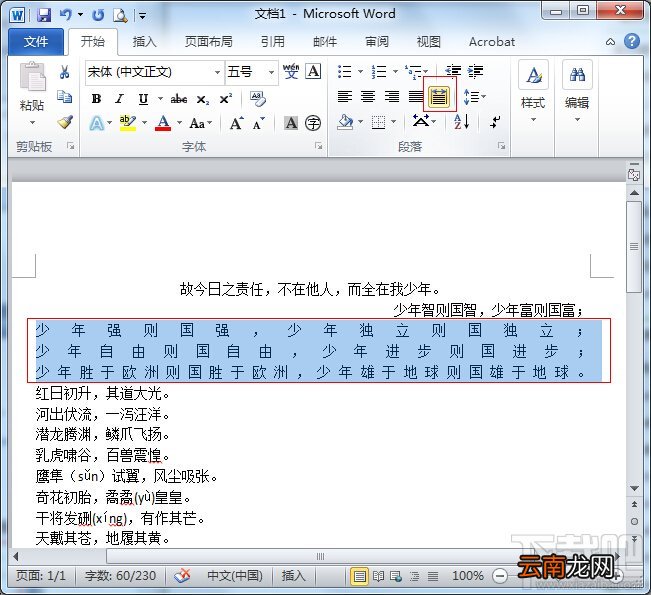Click the 页面: 1/1 page indicator

click(x=41, y=575)
